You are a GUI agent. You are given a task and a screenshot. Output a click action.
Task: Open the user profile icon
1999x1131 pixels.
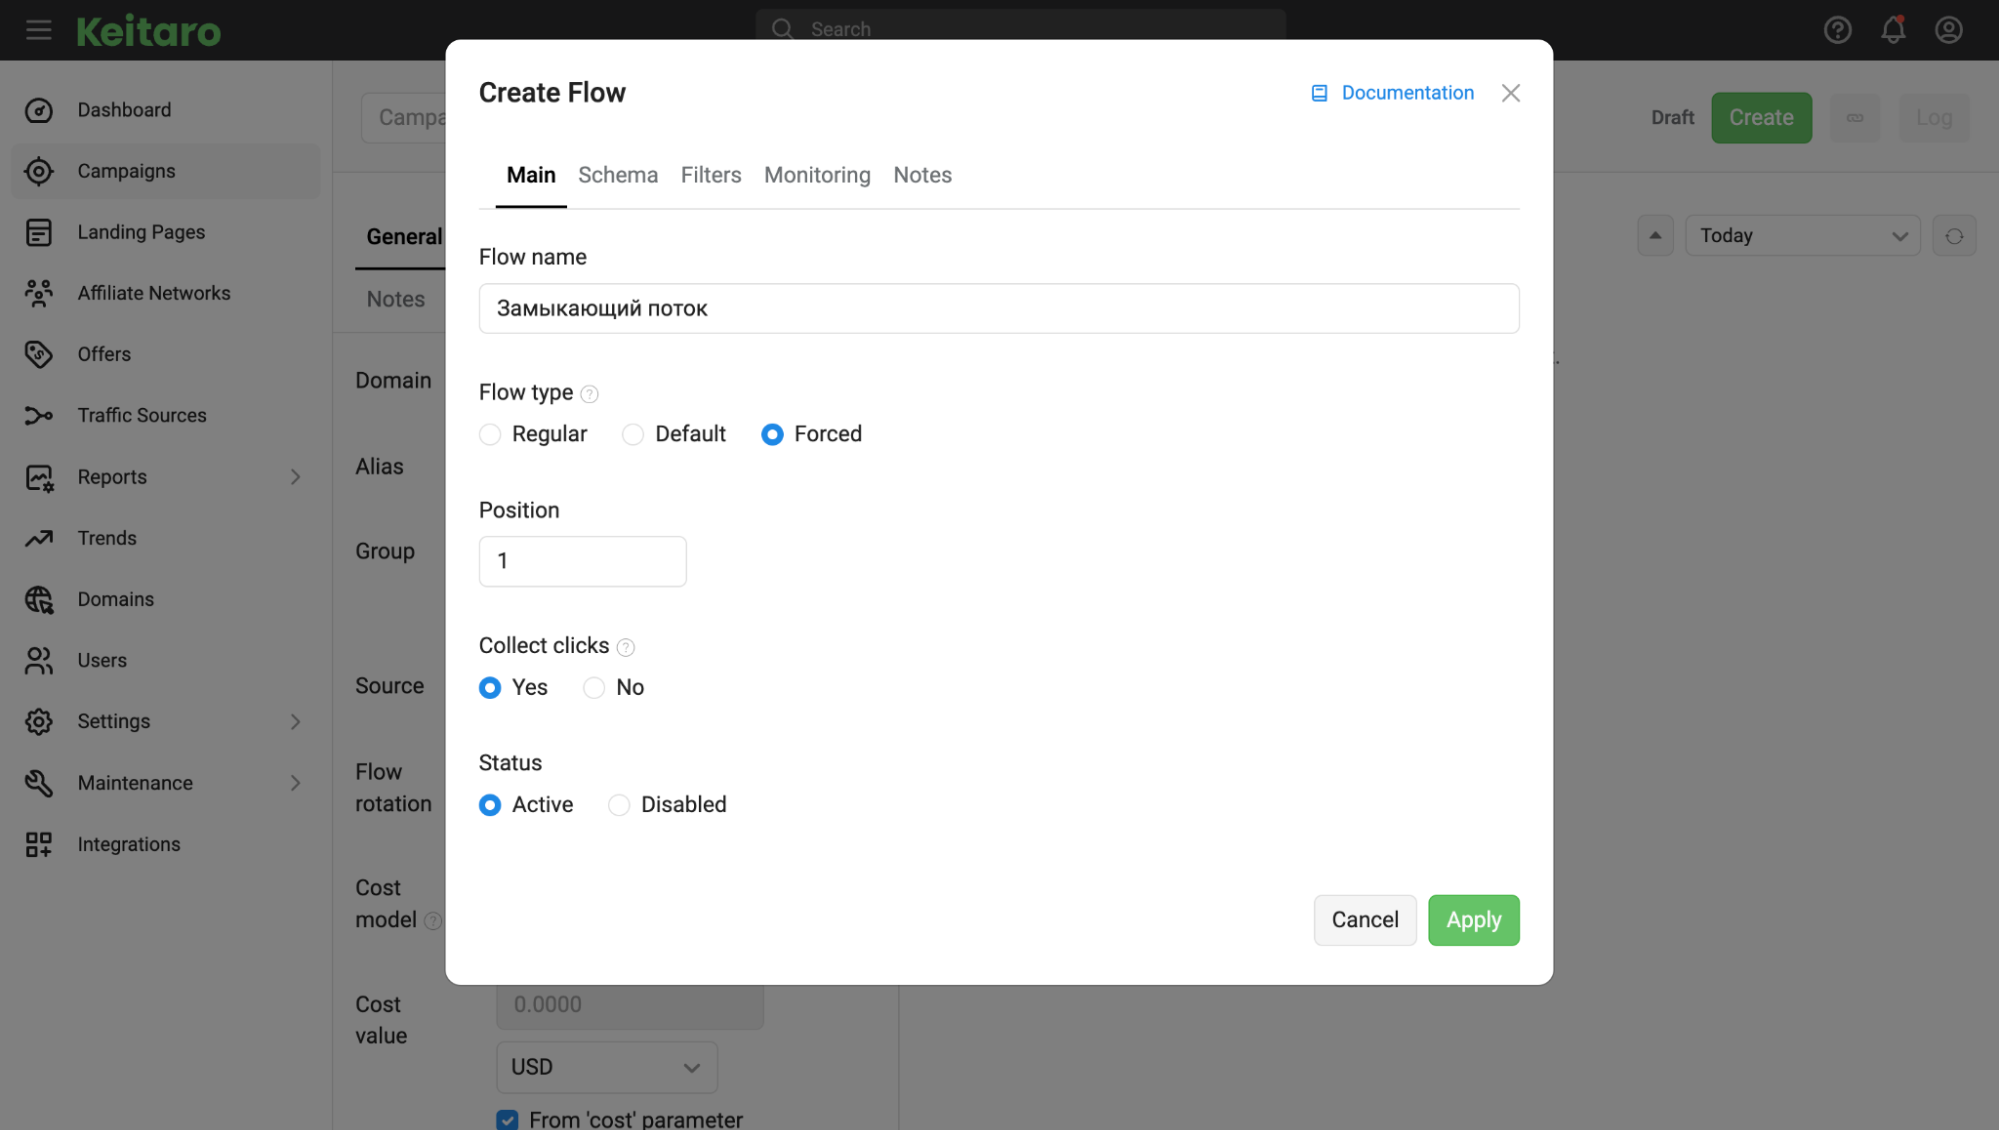tap(1948, 30)
